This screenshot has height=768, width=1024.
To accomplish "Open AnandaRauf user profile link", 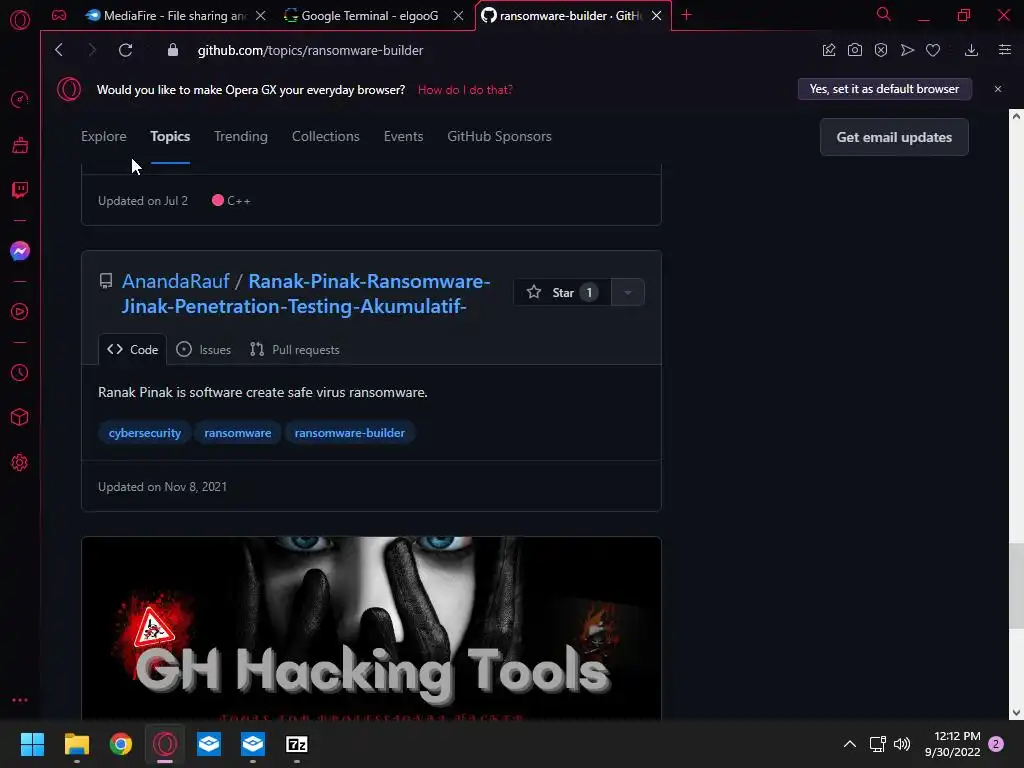I will pos(176,281).
